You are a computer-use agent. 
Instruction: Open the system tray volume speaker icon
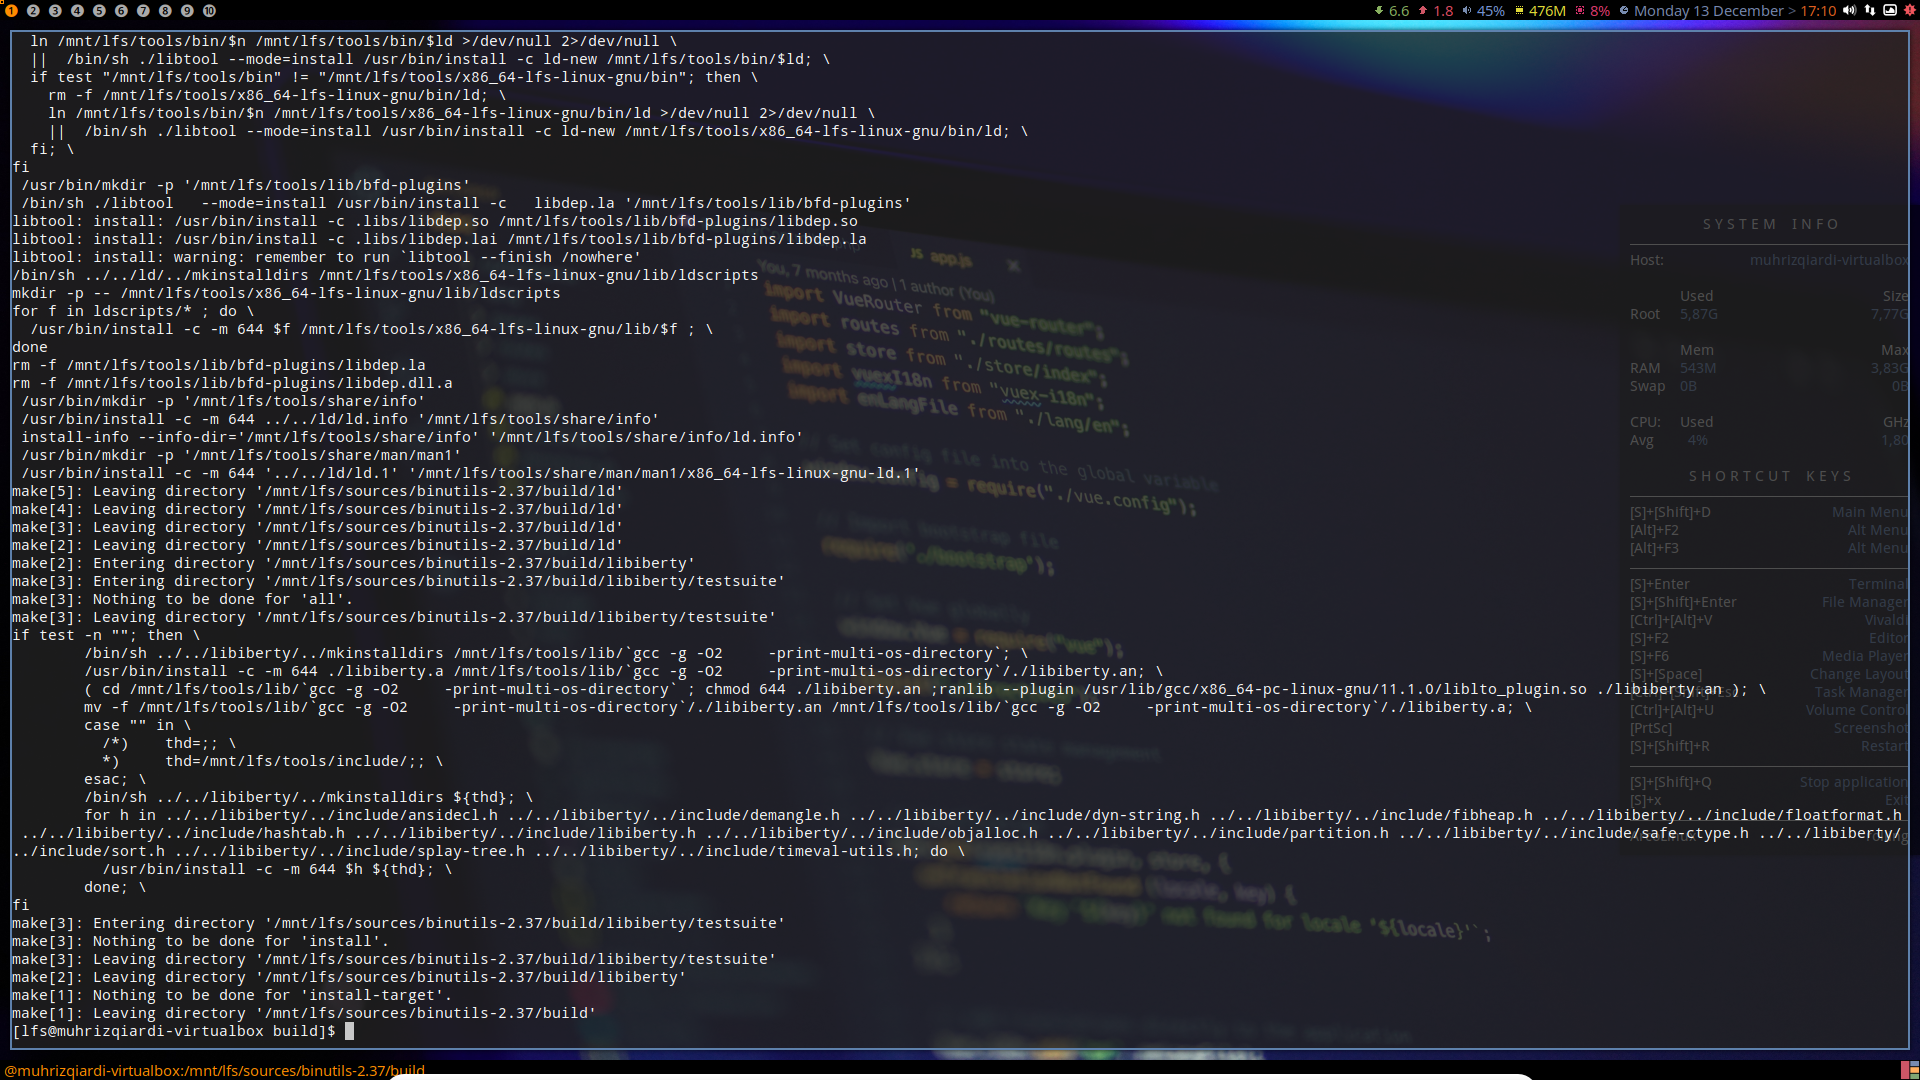coord(1849,10)
